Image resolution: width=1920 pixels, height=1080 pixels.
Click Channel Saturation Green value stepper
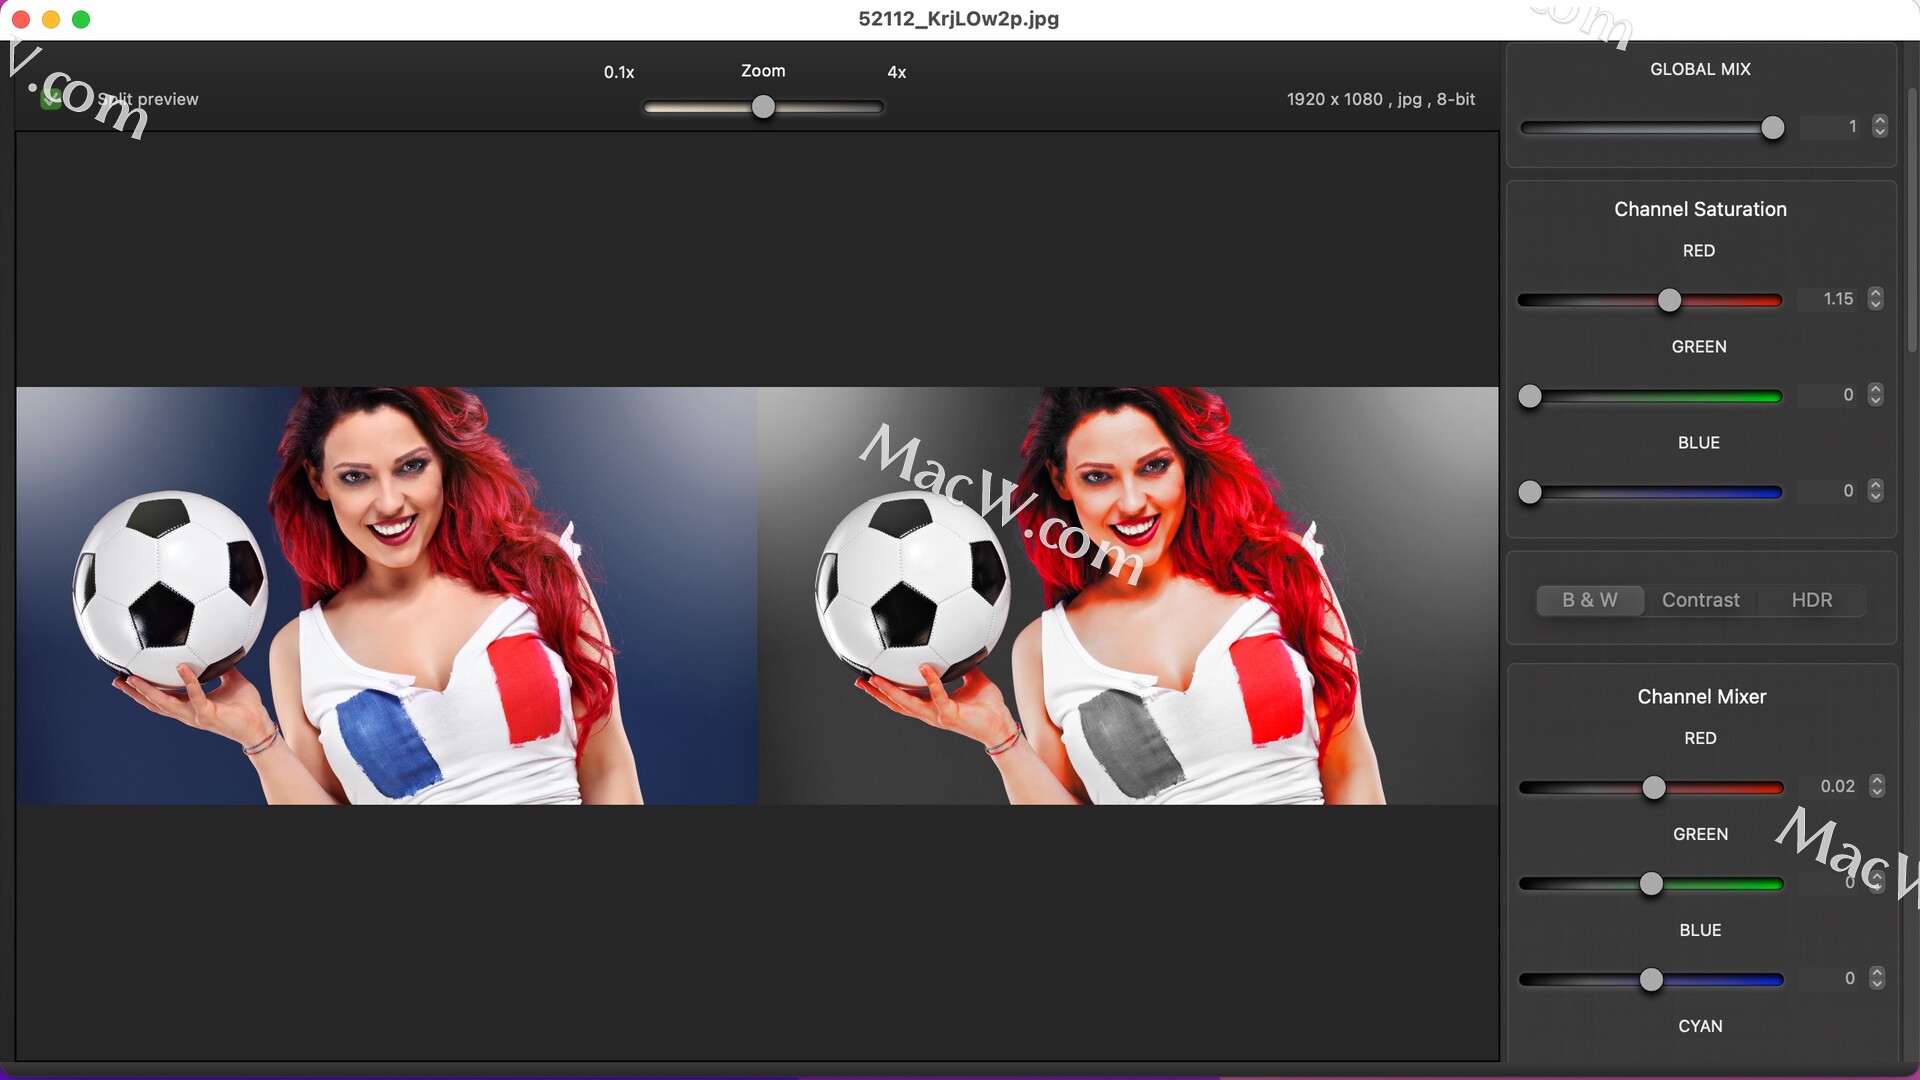[x=1876, y=395]
